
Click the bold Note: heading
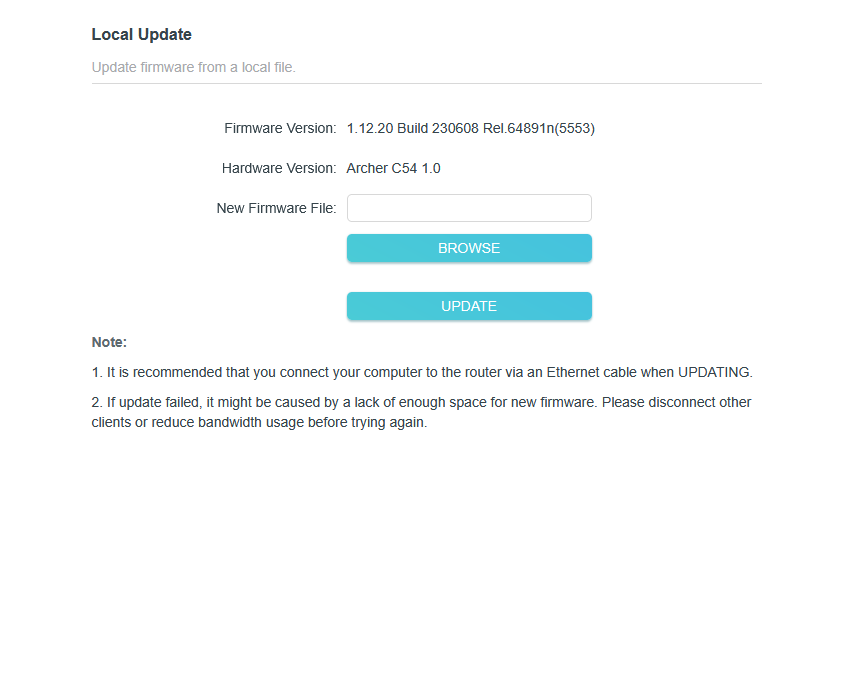click(x=109, y=342)
